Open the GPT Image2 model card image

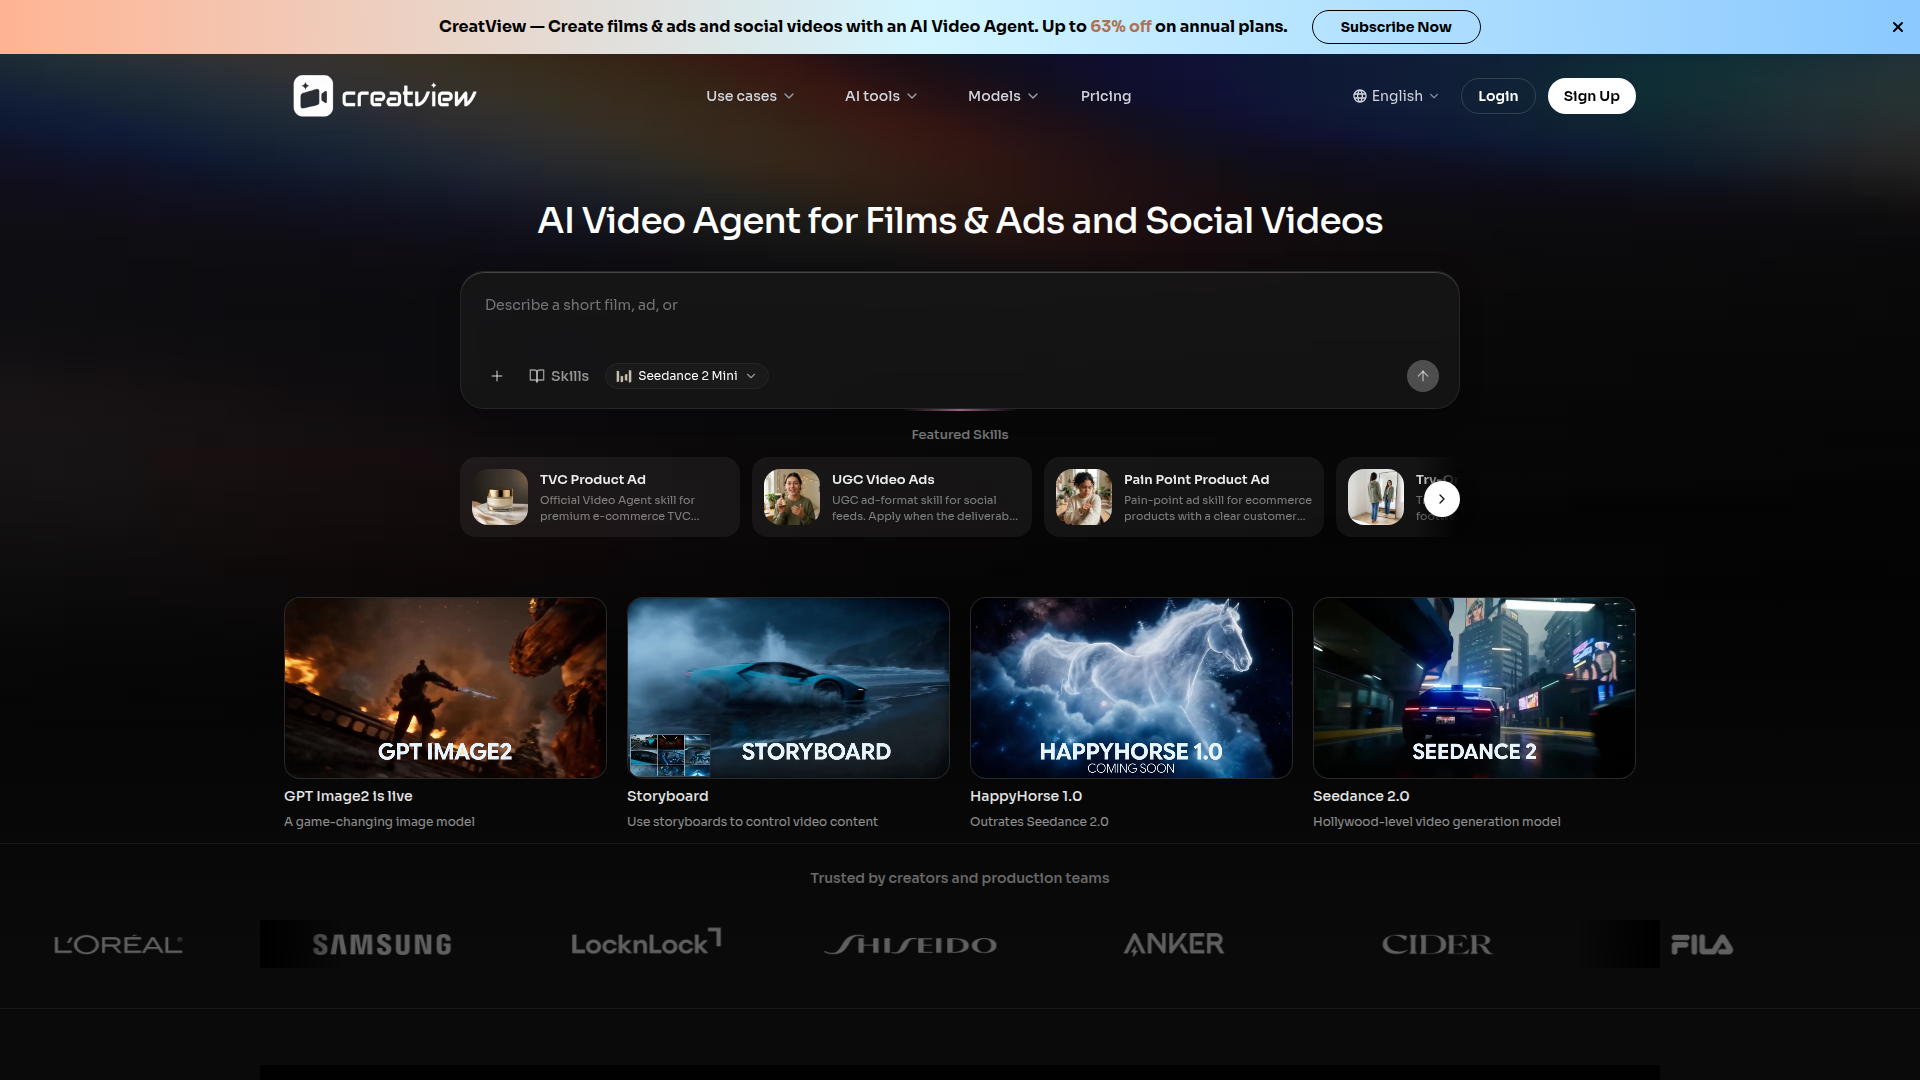(x=445, y=688)
